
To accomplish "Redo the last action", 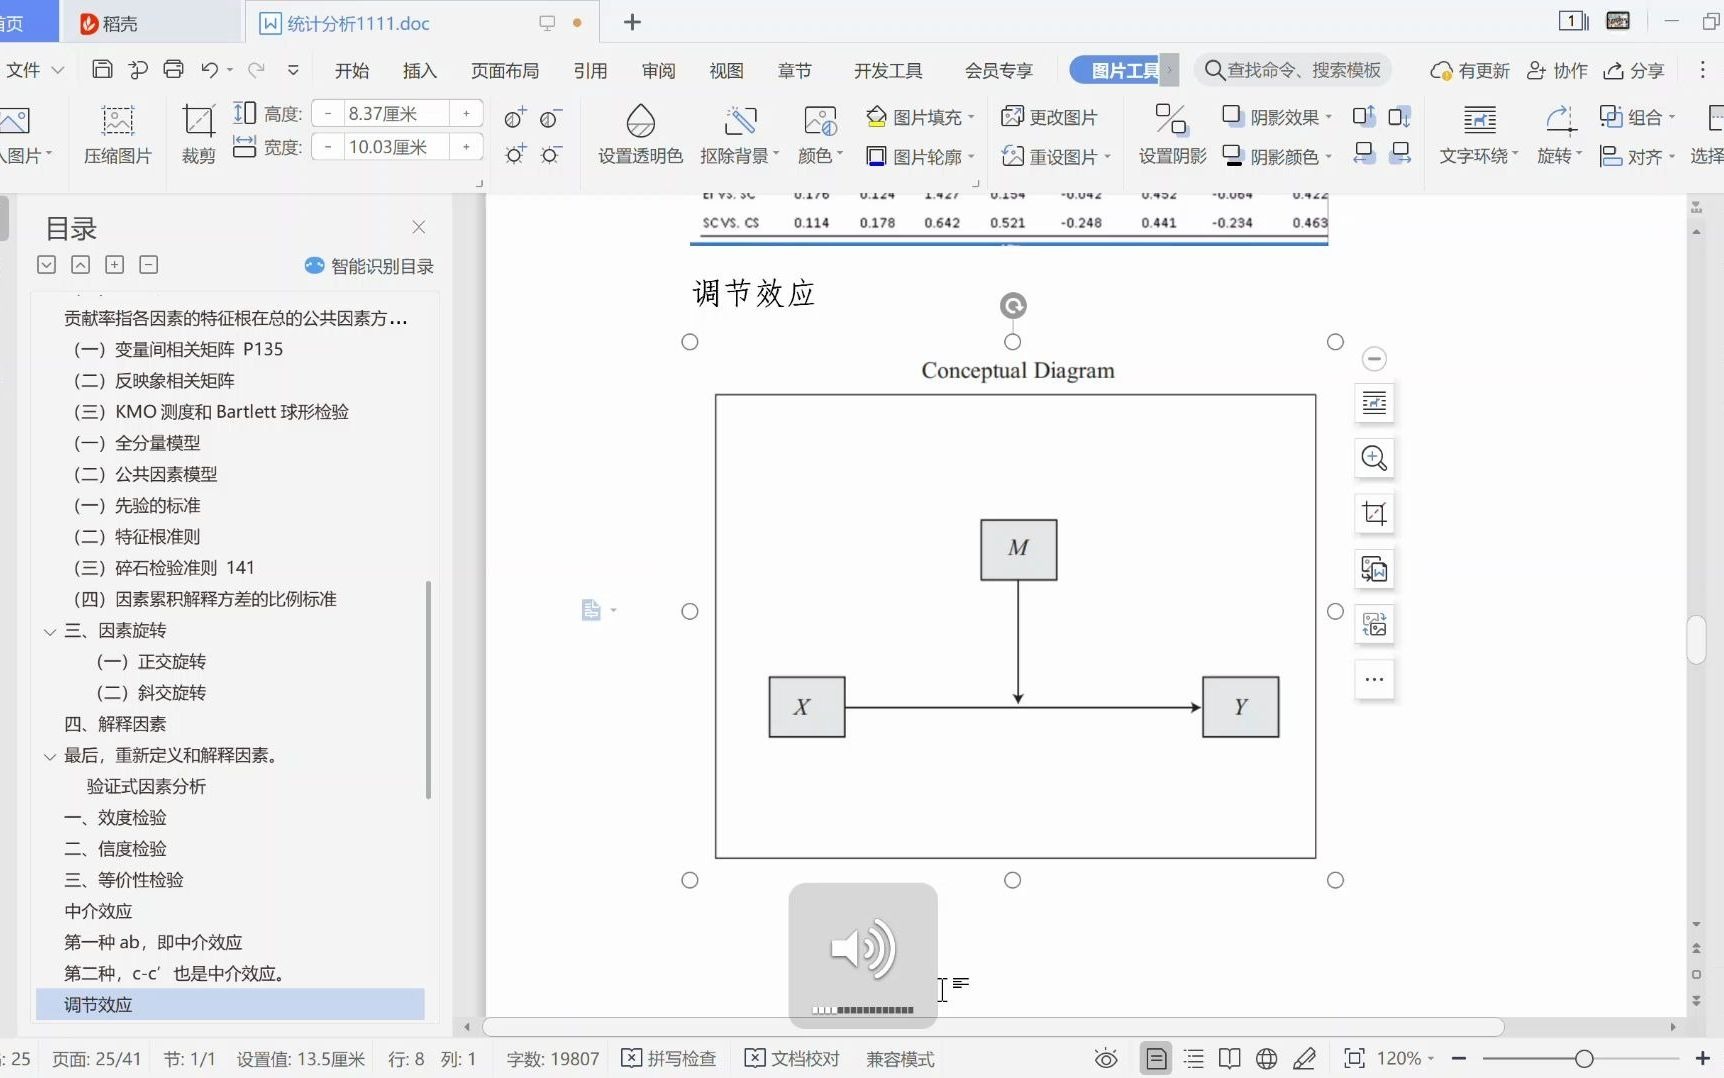I will pos(257,69).
